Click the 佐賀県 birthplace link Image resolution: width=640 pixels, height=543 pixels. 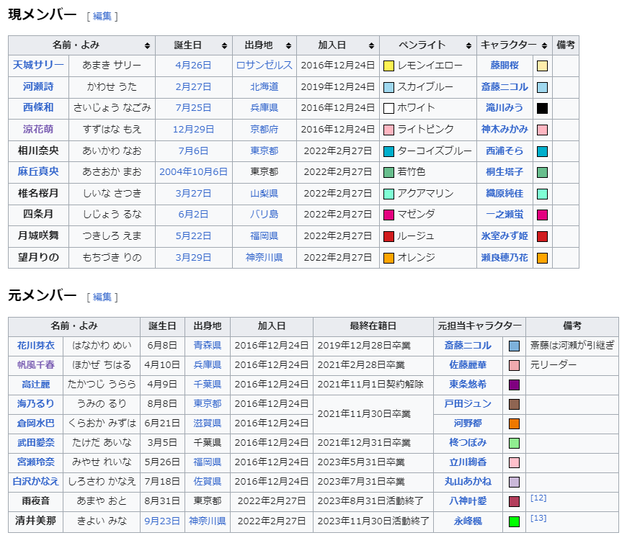pyautogui.click(x=207, y=481)
